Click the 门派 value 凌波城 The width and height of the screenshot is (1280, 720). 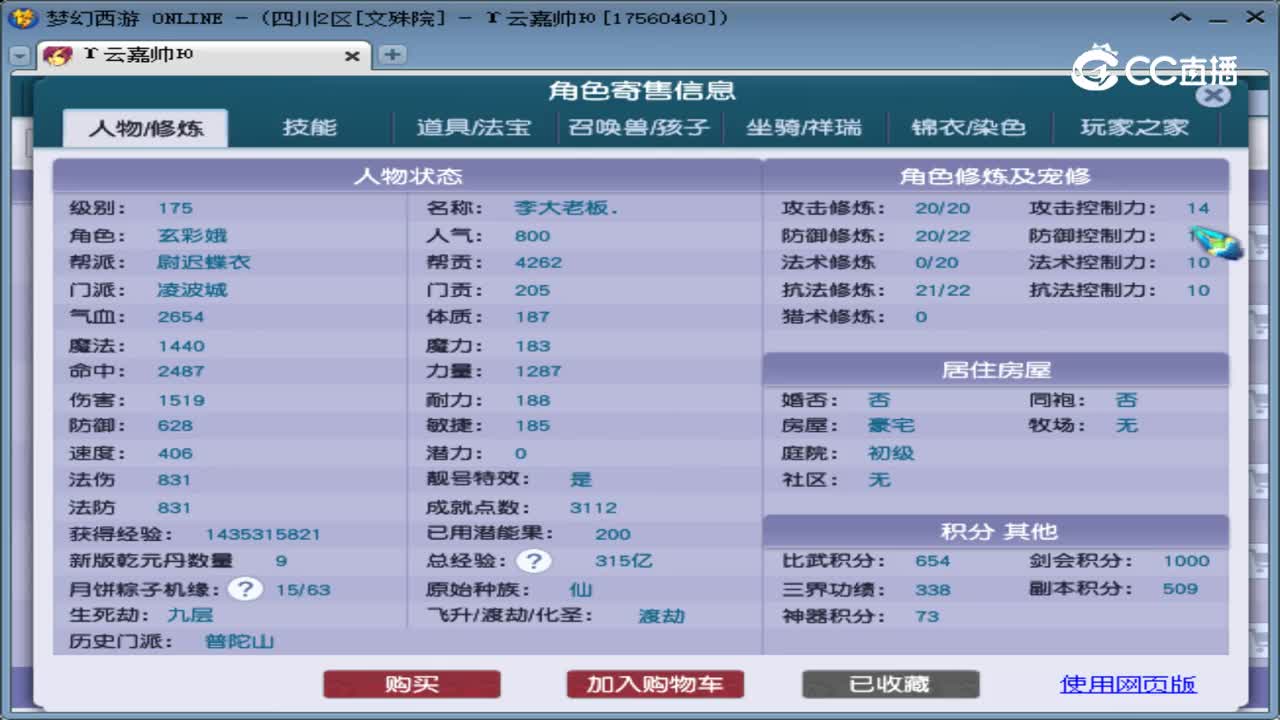192,290
